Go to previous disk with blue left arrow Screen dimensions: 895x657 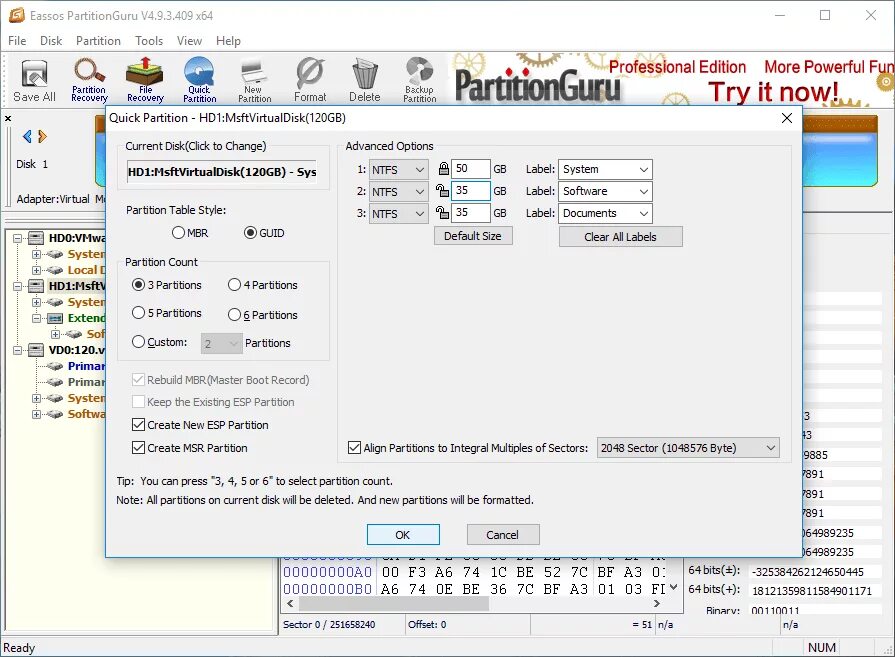coord(27,136)
